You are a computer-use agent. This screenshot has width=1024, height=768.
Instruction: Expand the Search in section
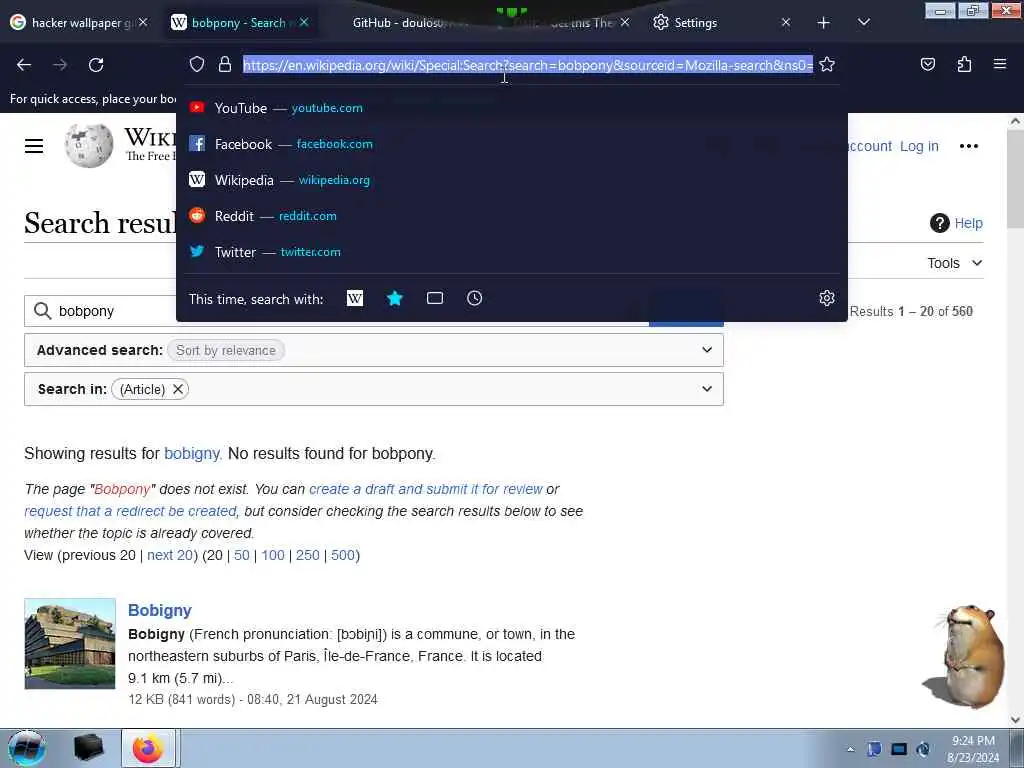tap(374, 389)
